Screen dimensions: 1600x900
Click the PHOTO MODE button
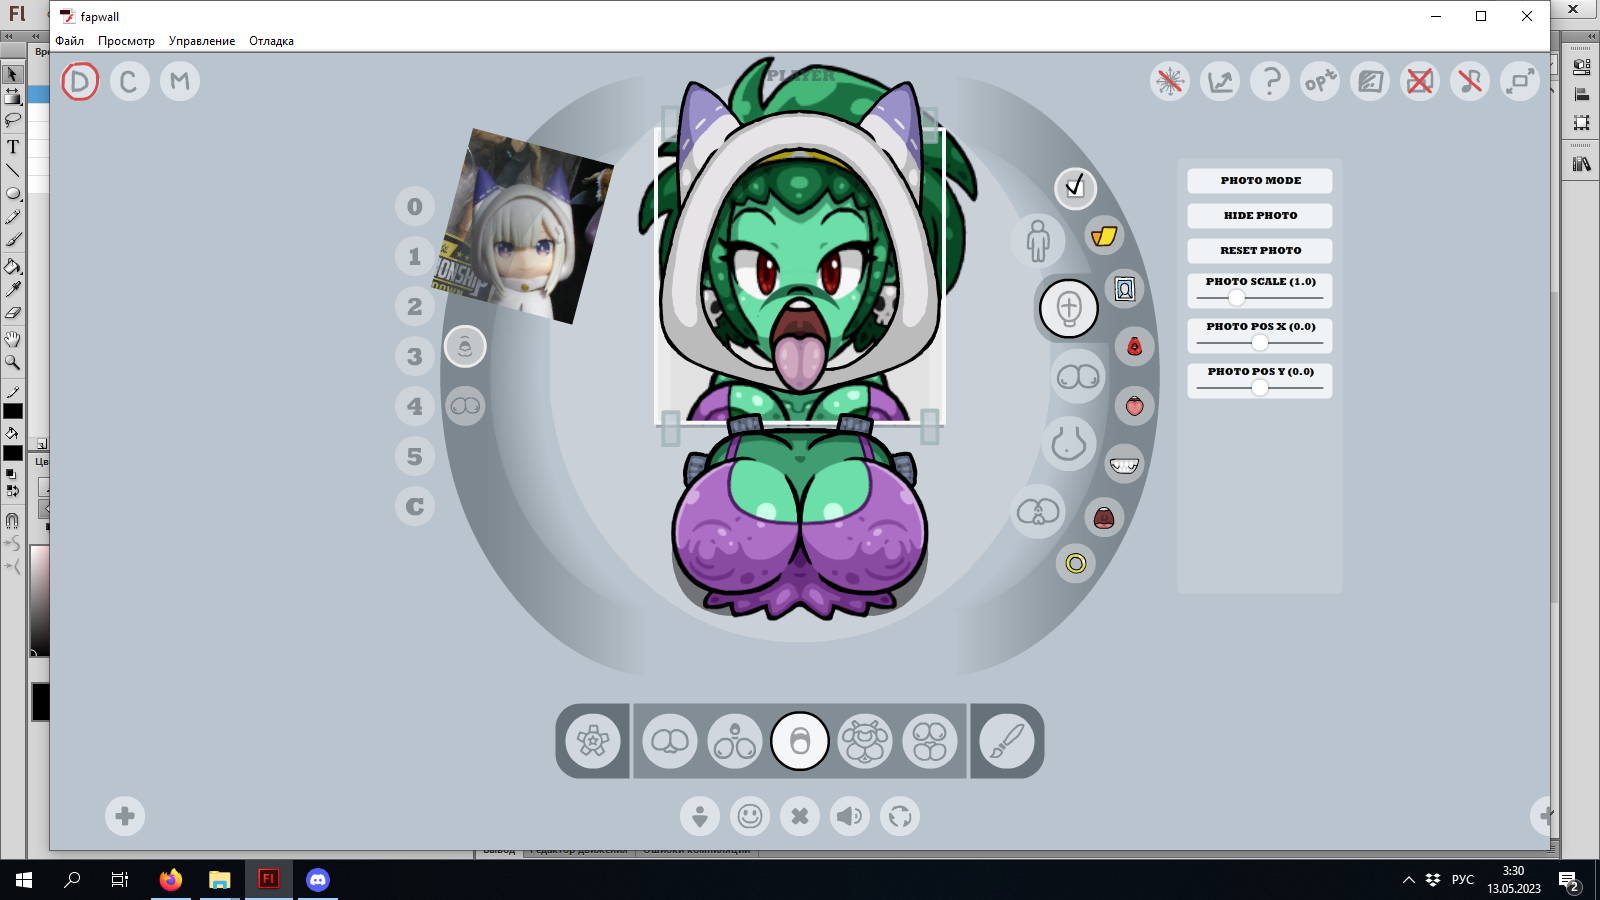pyautogui.click(x=1260, y=181)
